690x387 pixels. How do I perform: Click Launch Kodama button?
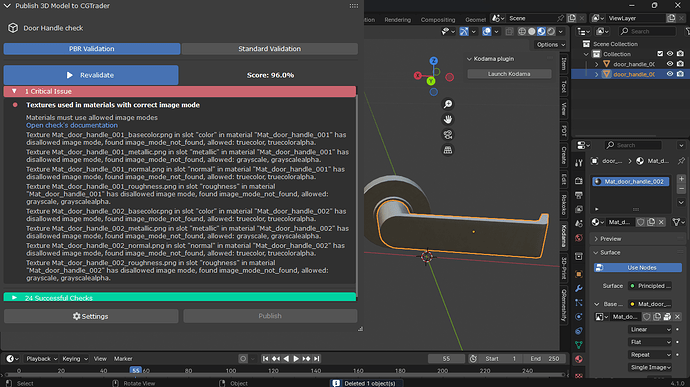(509, 74)
